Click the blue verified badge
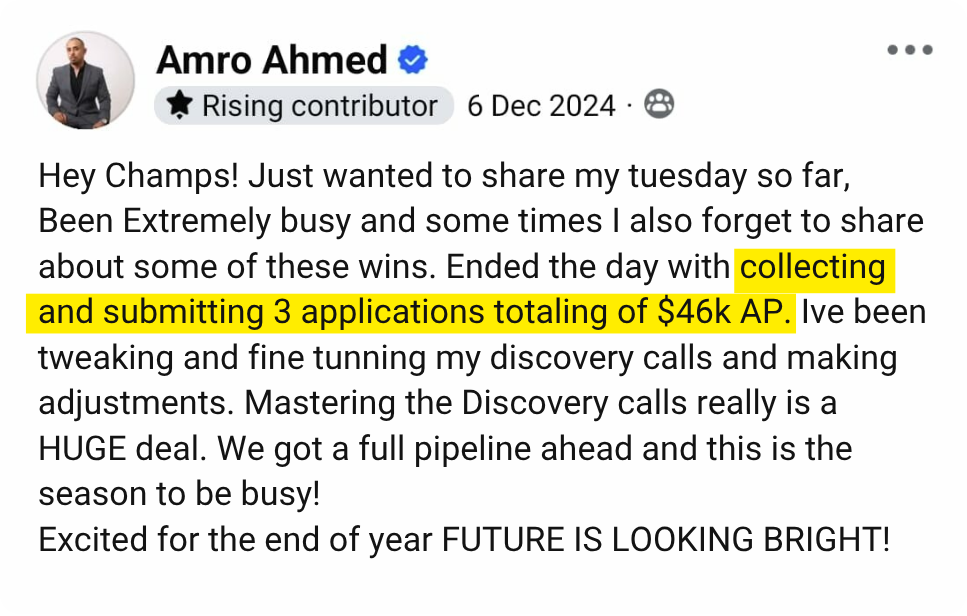Screen dimensions: 967x616 [413, 61]
